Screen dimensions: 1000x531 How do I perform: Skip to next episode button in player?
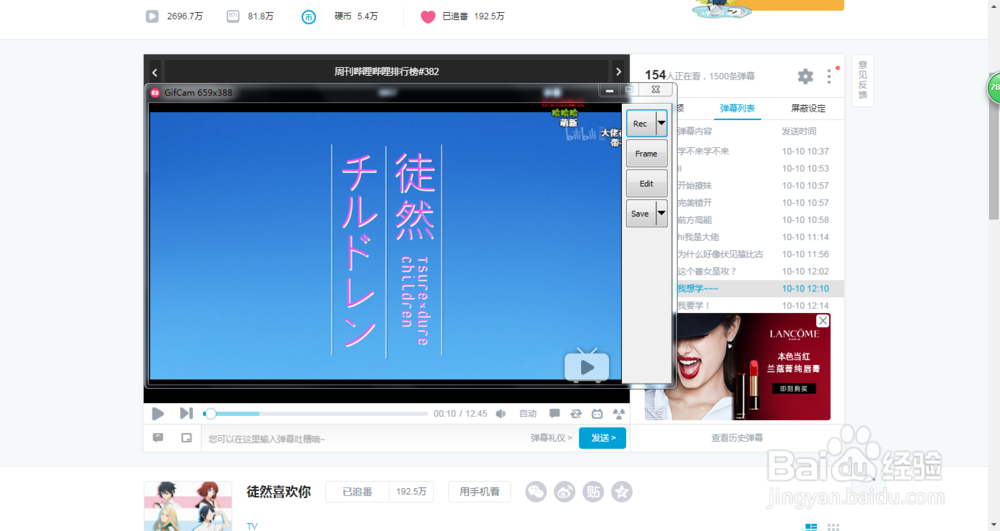click(x=186, y=414)
